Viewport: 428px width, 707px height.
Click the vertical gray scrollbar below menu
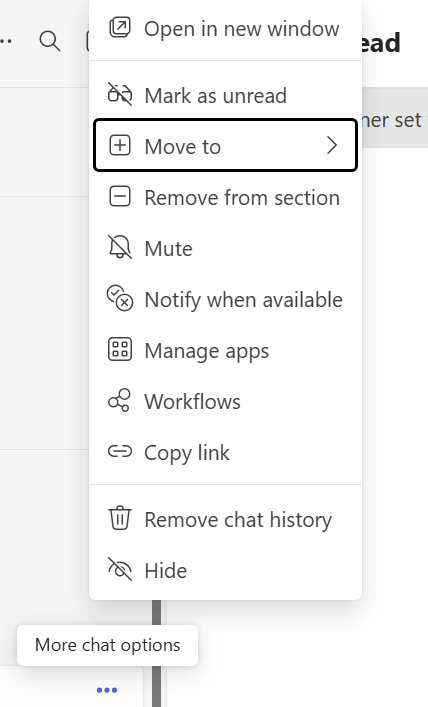(156, 653)
